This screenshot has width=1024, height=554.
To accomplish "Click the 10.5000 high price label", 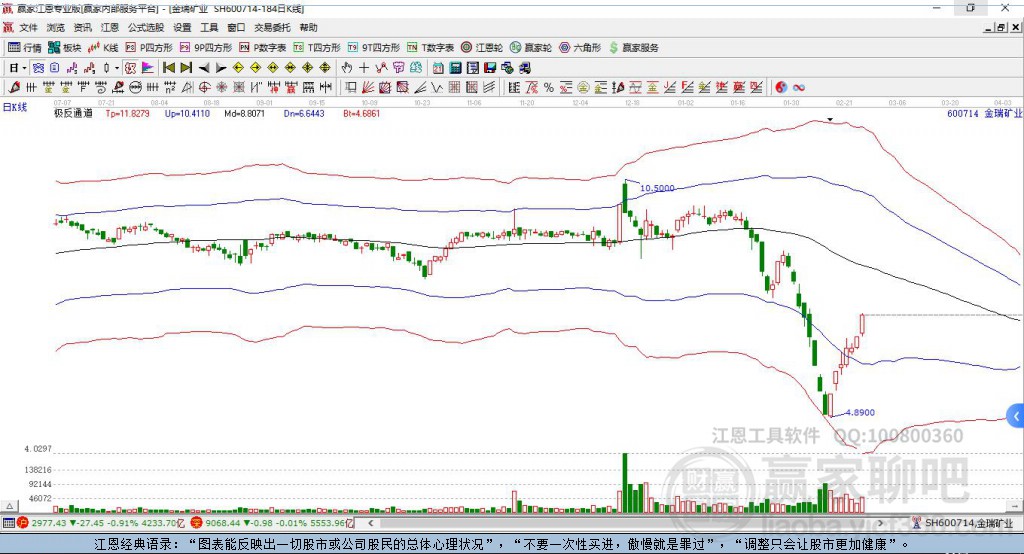I will 657,188.
